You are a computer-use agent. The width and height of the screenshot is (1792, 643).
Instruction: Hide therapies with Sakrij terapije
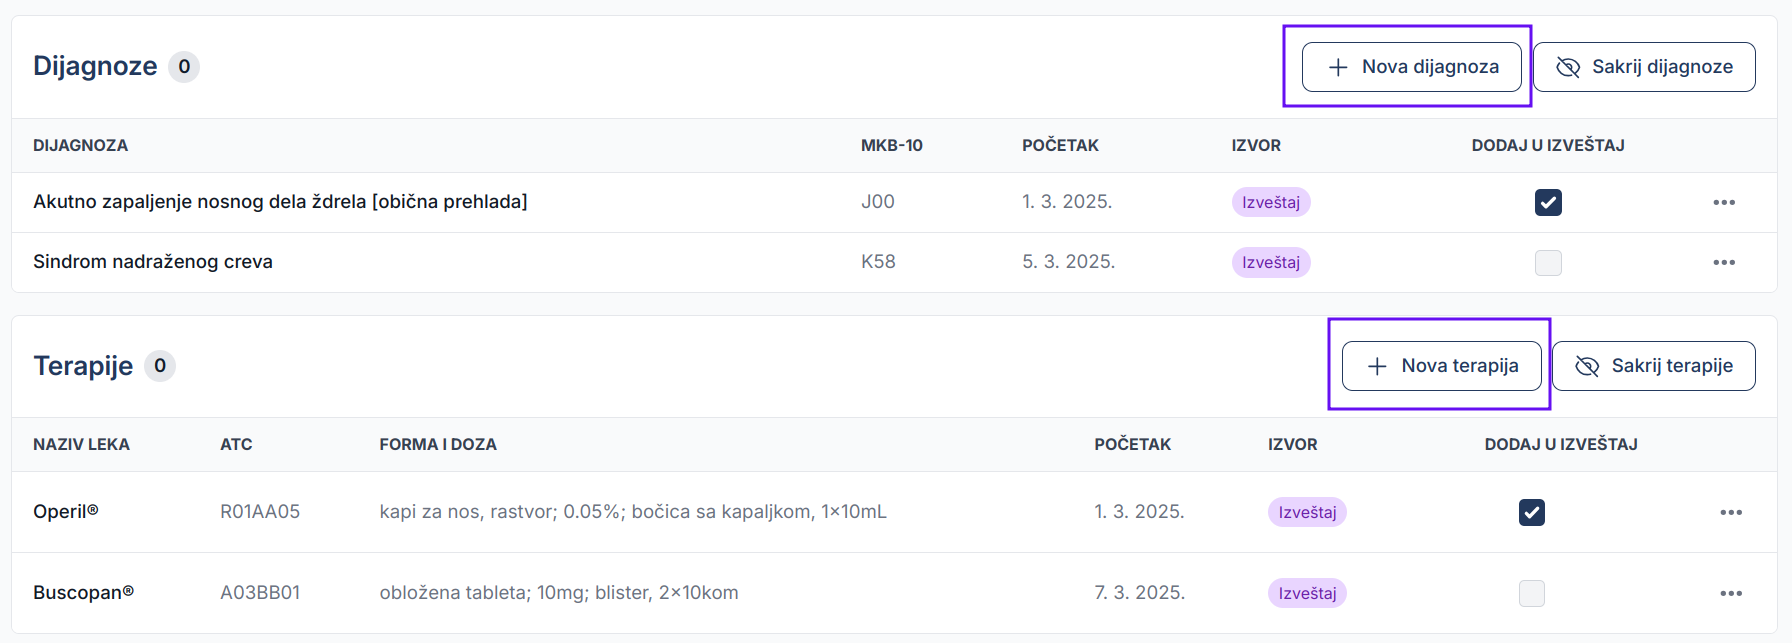point(1653,366)
